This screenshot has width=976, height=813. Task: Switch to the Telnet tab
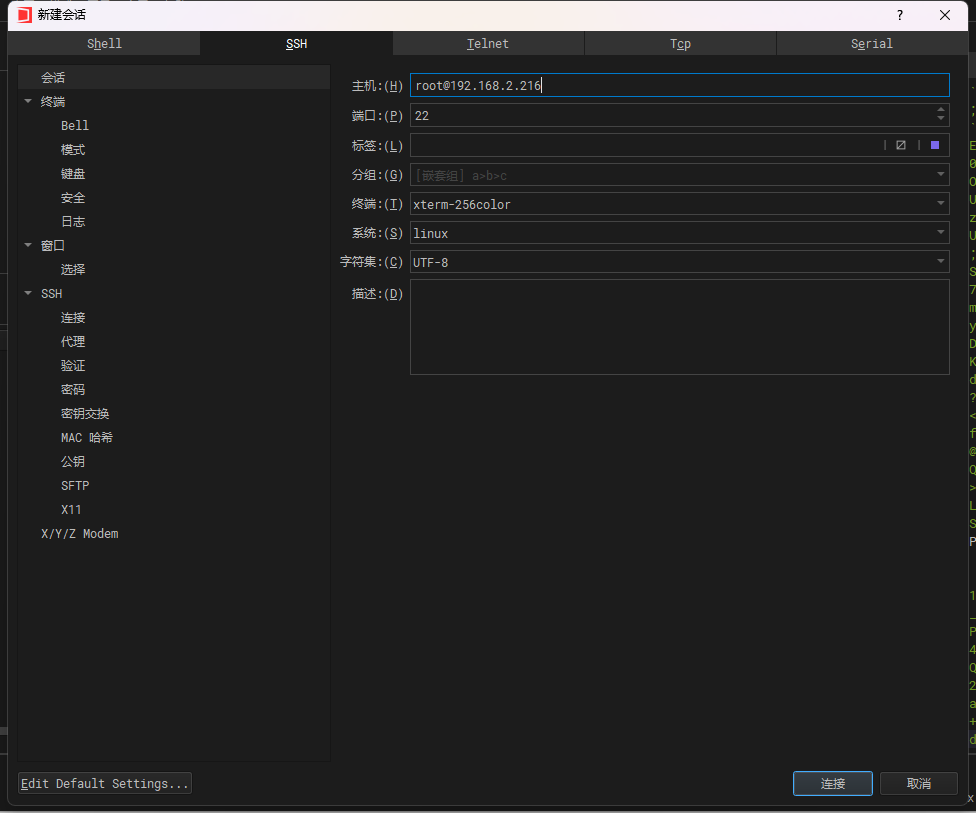click(488, 44)
